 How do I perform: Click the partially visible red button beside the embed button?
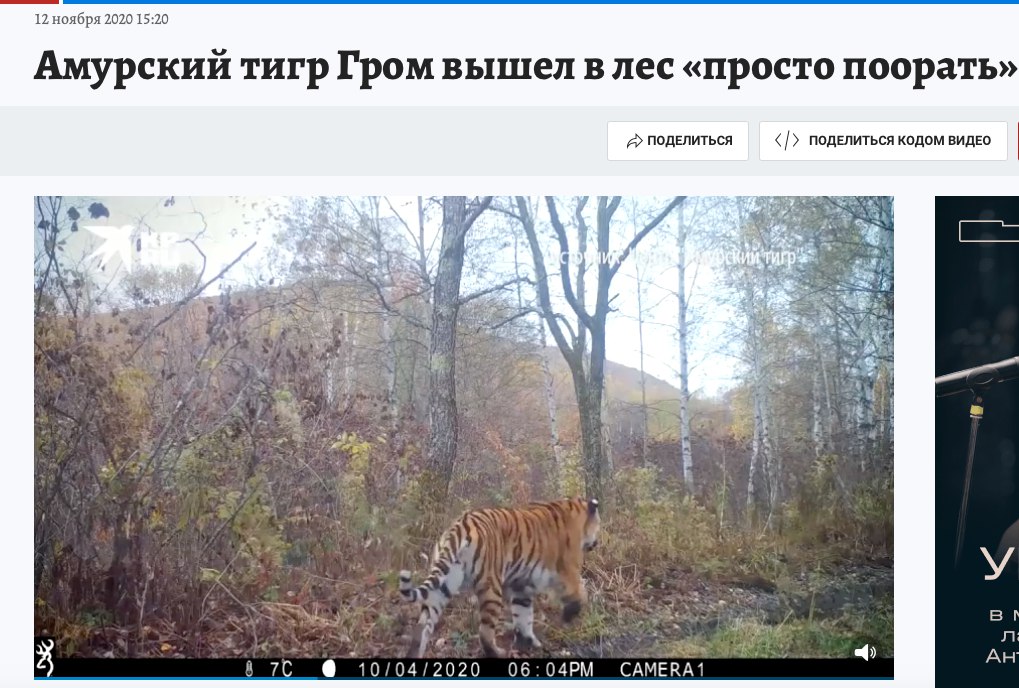(1016, 141)
